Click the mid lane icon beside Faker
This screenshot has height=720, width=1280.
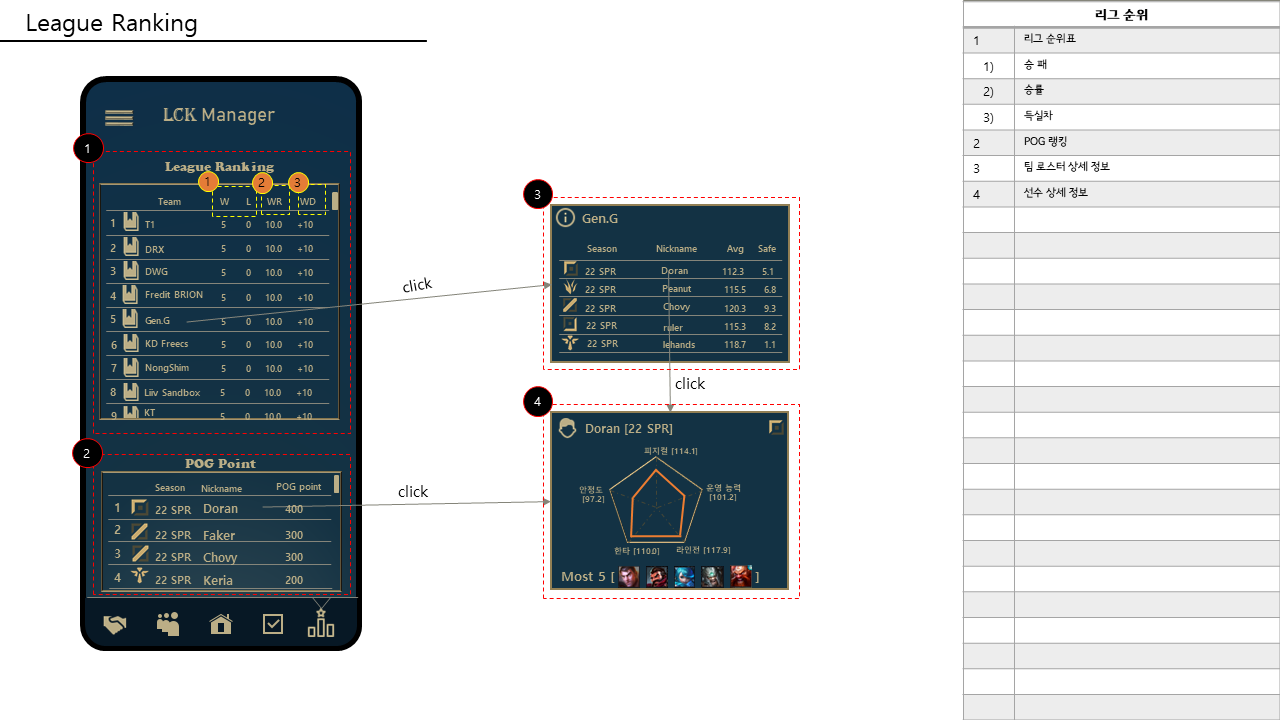click(x=140, y=532)
